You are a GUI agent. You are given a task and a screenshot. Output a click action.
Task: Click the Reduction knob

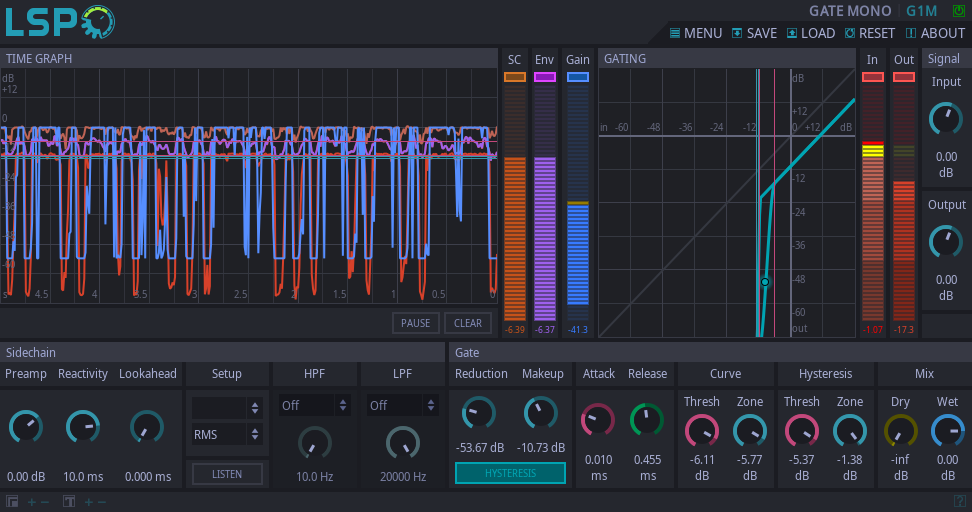[479, 413]
